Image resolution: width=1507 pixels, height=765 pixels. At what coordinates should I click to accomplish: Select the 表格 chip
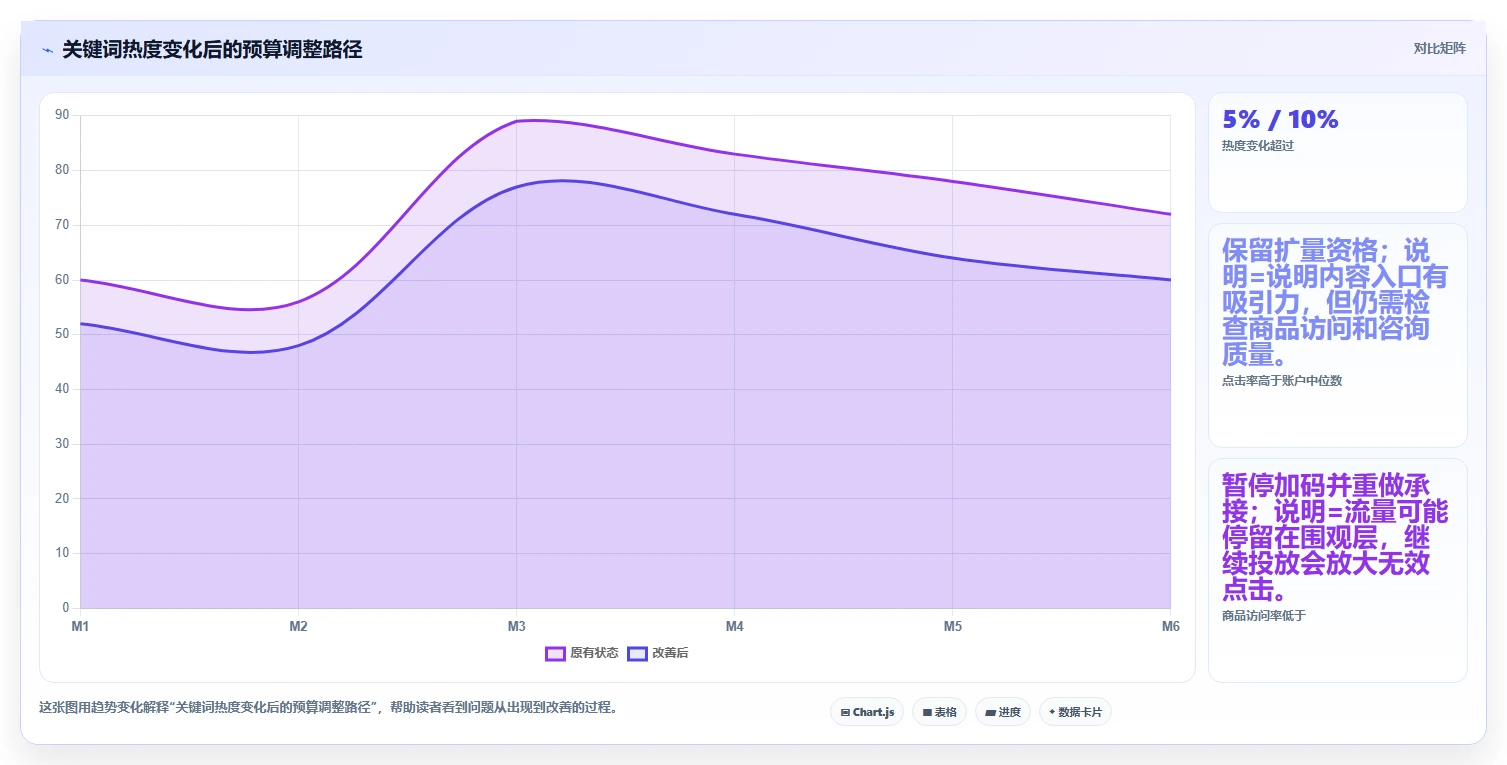939,712
